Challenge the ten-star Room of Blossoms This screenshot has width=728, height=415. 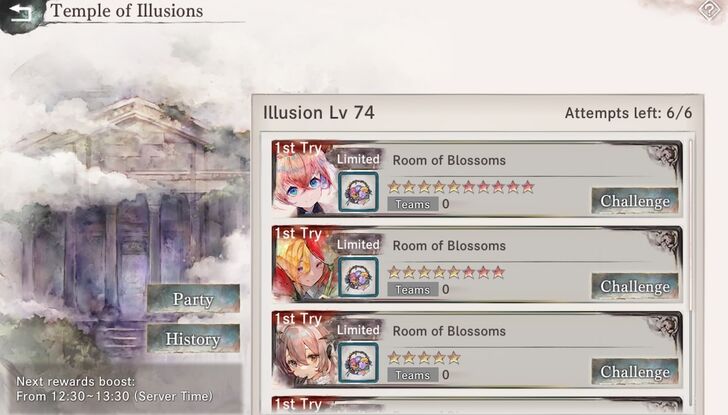pyautogui.click(x=635, y=201)
